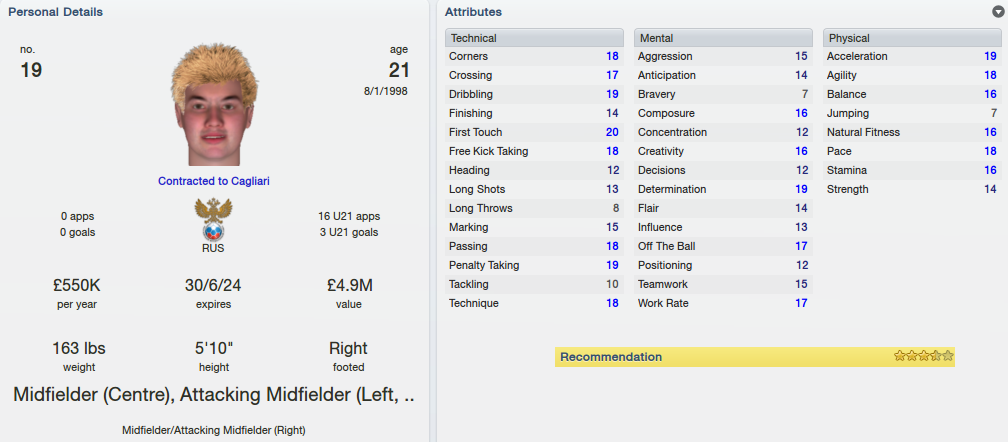The height and width of the screenshot is (442, 1008).
Task: Open the Attributes panel dropdown arrow
Action: tap(998, 12)
